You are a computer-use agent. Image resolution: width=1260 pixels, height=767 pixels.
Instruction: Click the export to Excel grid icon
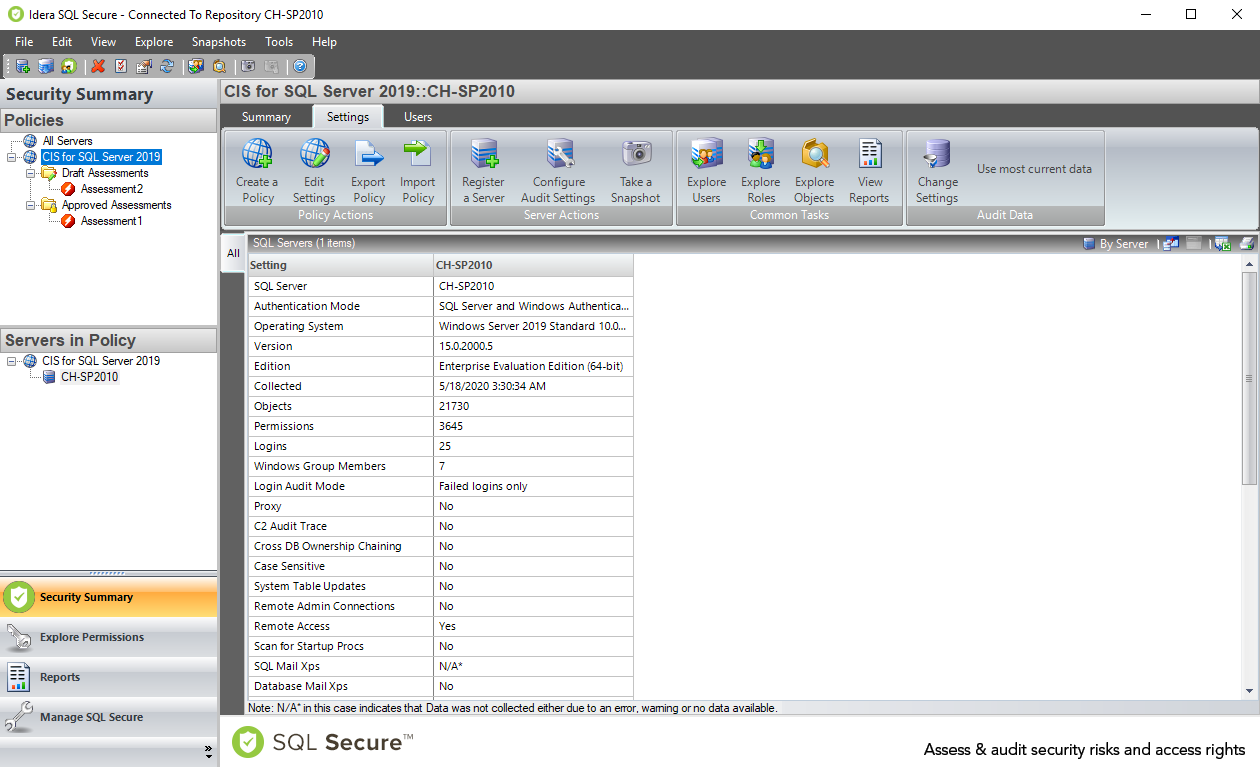[x=1222, y=243]
